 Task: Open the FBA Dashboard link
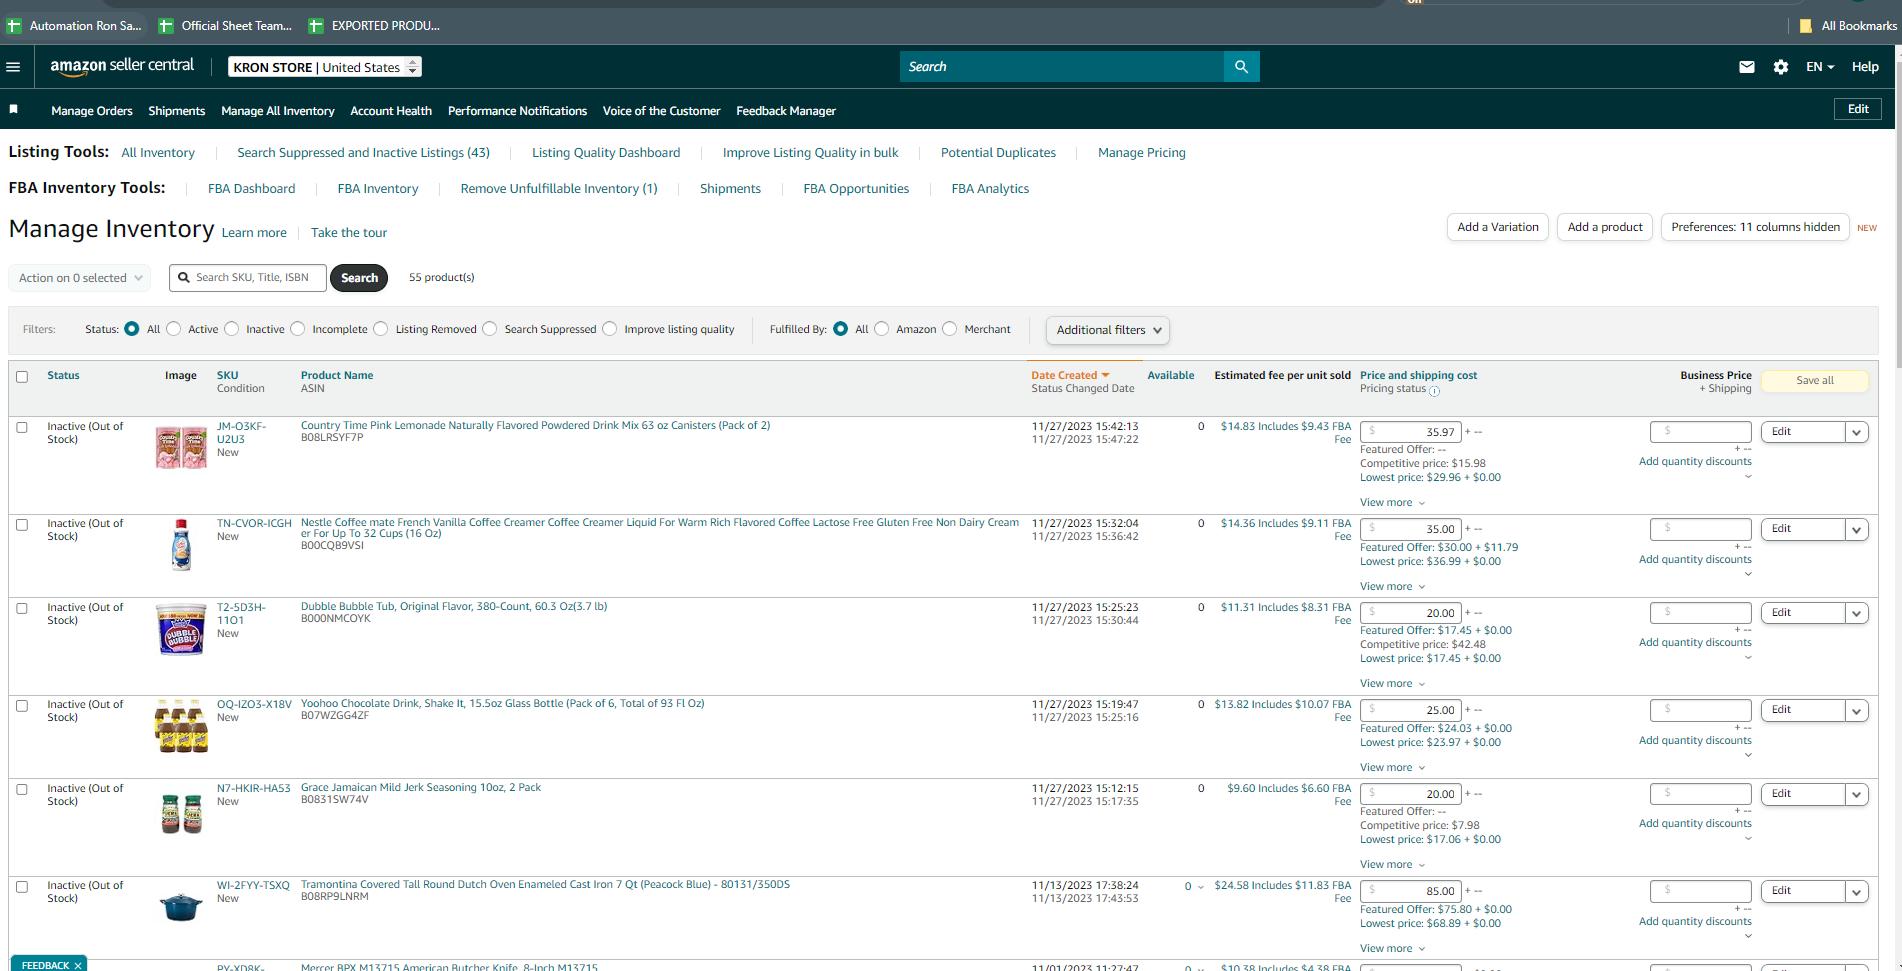tap(252, 189)
